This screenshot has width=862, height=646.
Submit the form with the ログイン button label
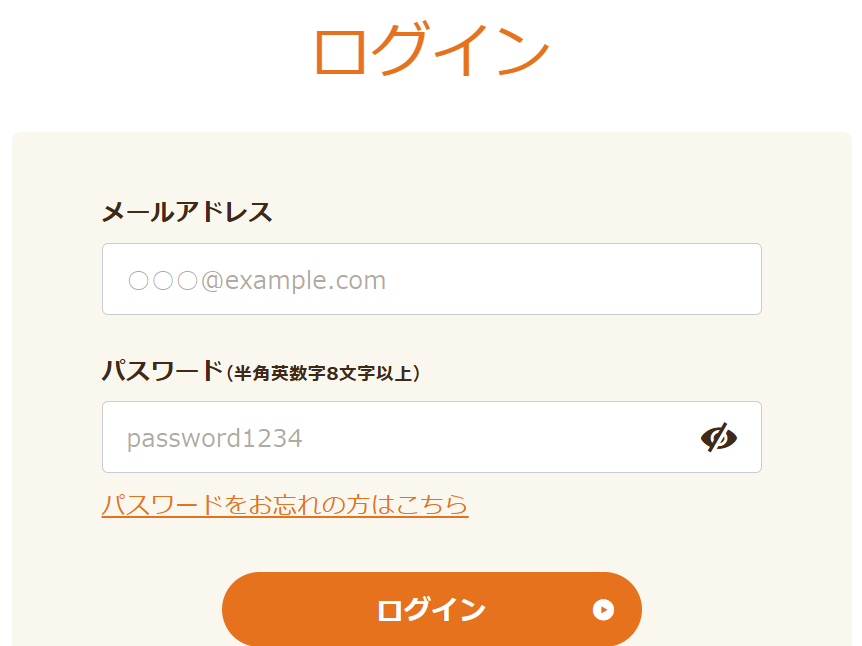(431, 610)
